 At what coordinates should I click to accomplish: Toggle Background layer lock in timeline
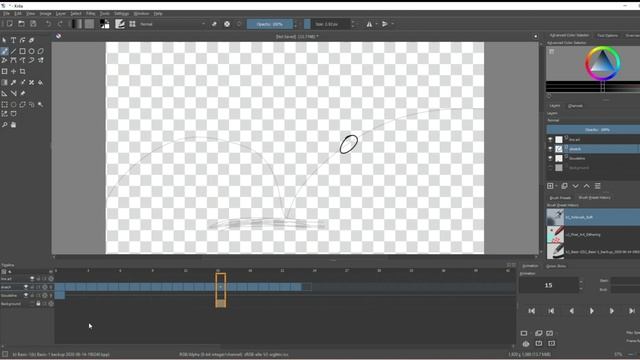pyautogui.click(x=38, y=304)
